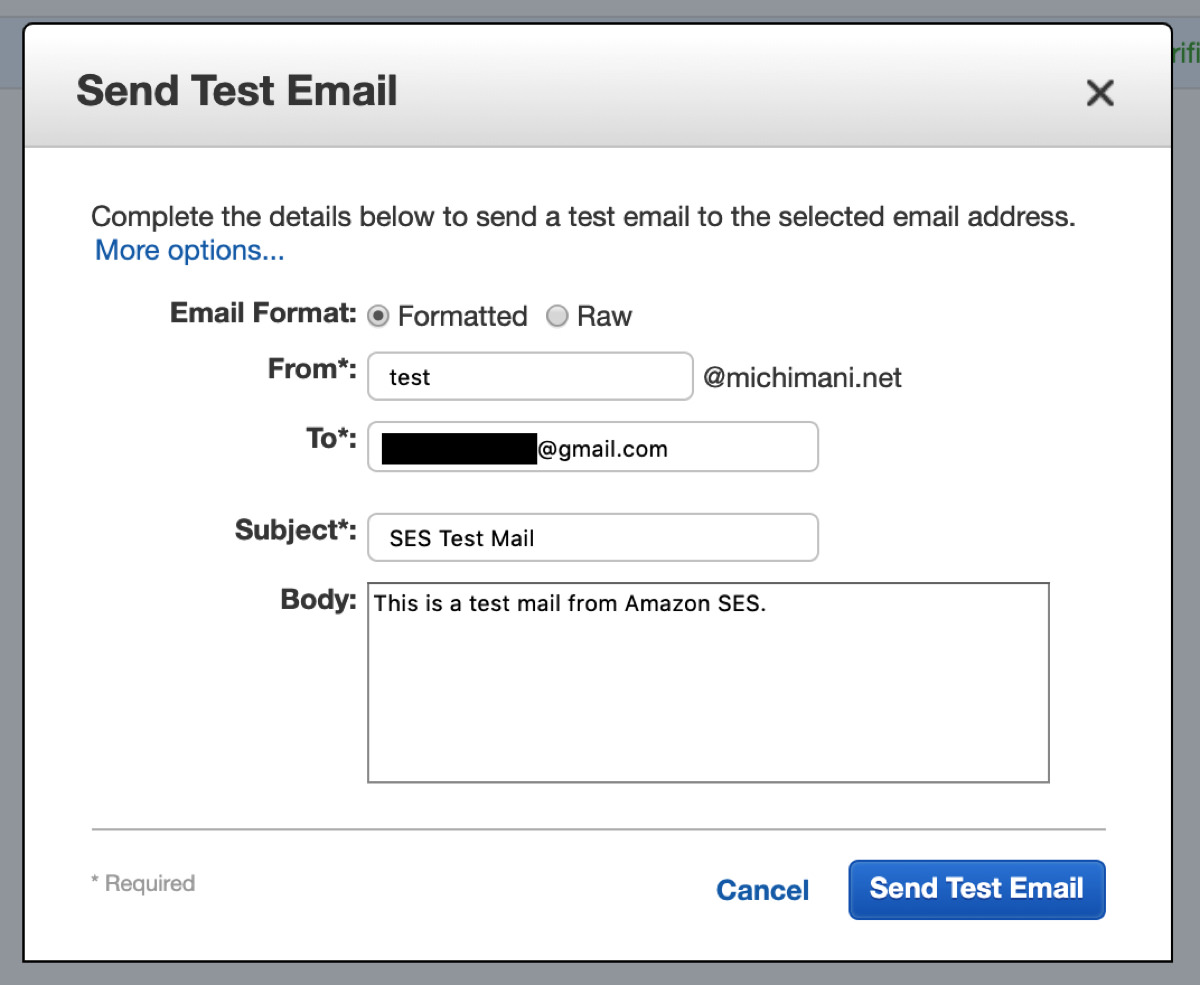Select the Subject field containing SES Test Mail
The width and height of the screenshot is (1200, 985).
tap(592, 537)
